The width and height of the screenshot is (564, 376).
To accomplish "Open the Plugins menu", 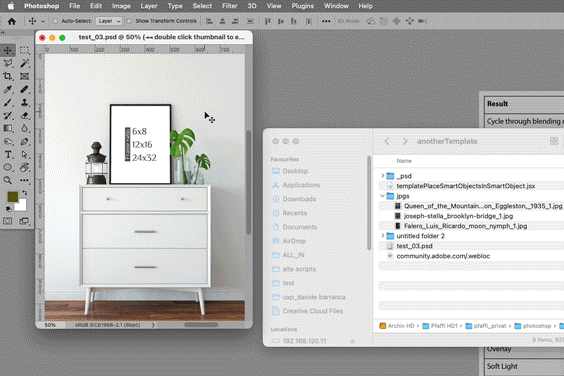I will (x=303, y=6).
